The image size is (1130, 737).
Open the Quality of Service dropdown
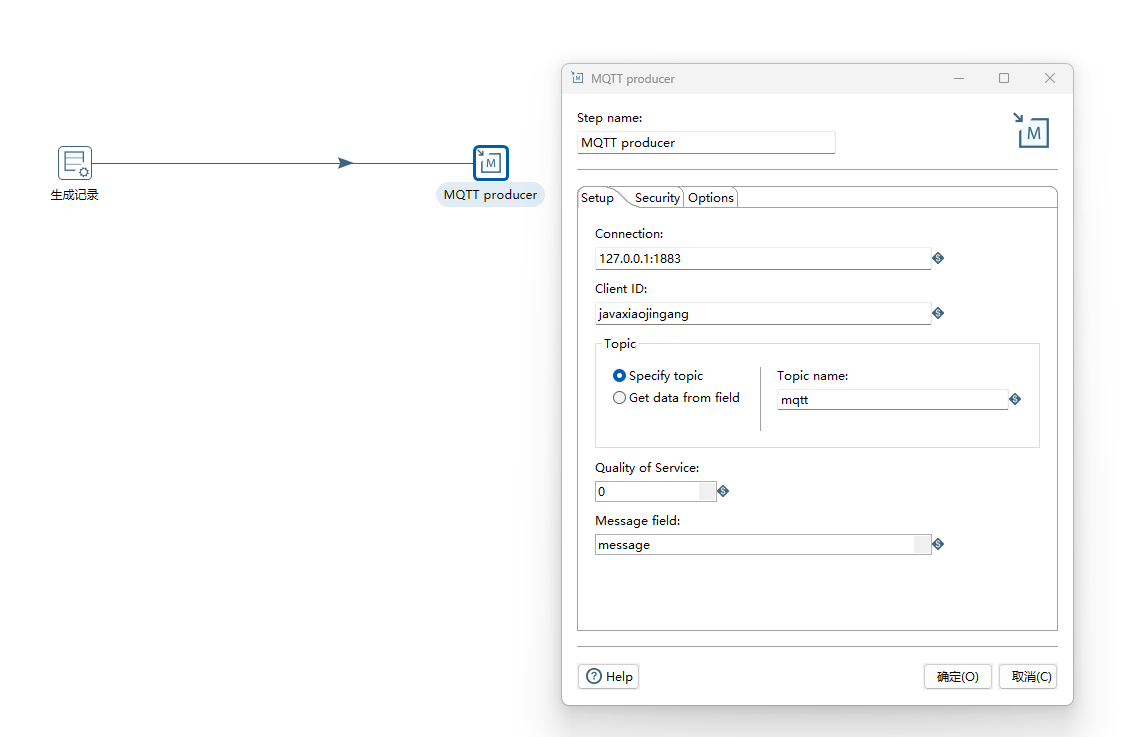707,491
